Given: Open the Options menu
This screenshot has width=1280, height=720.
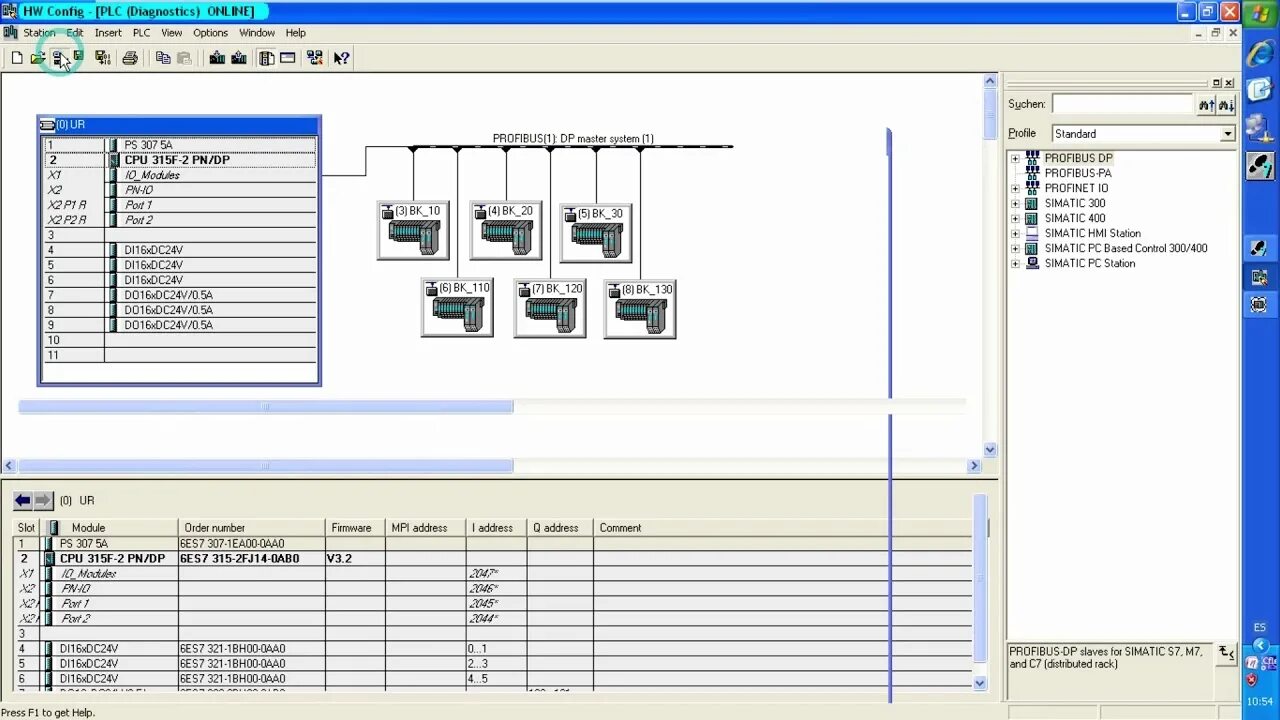Looking at the screenshot, I should click(210, 33).
